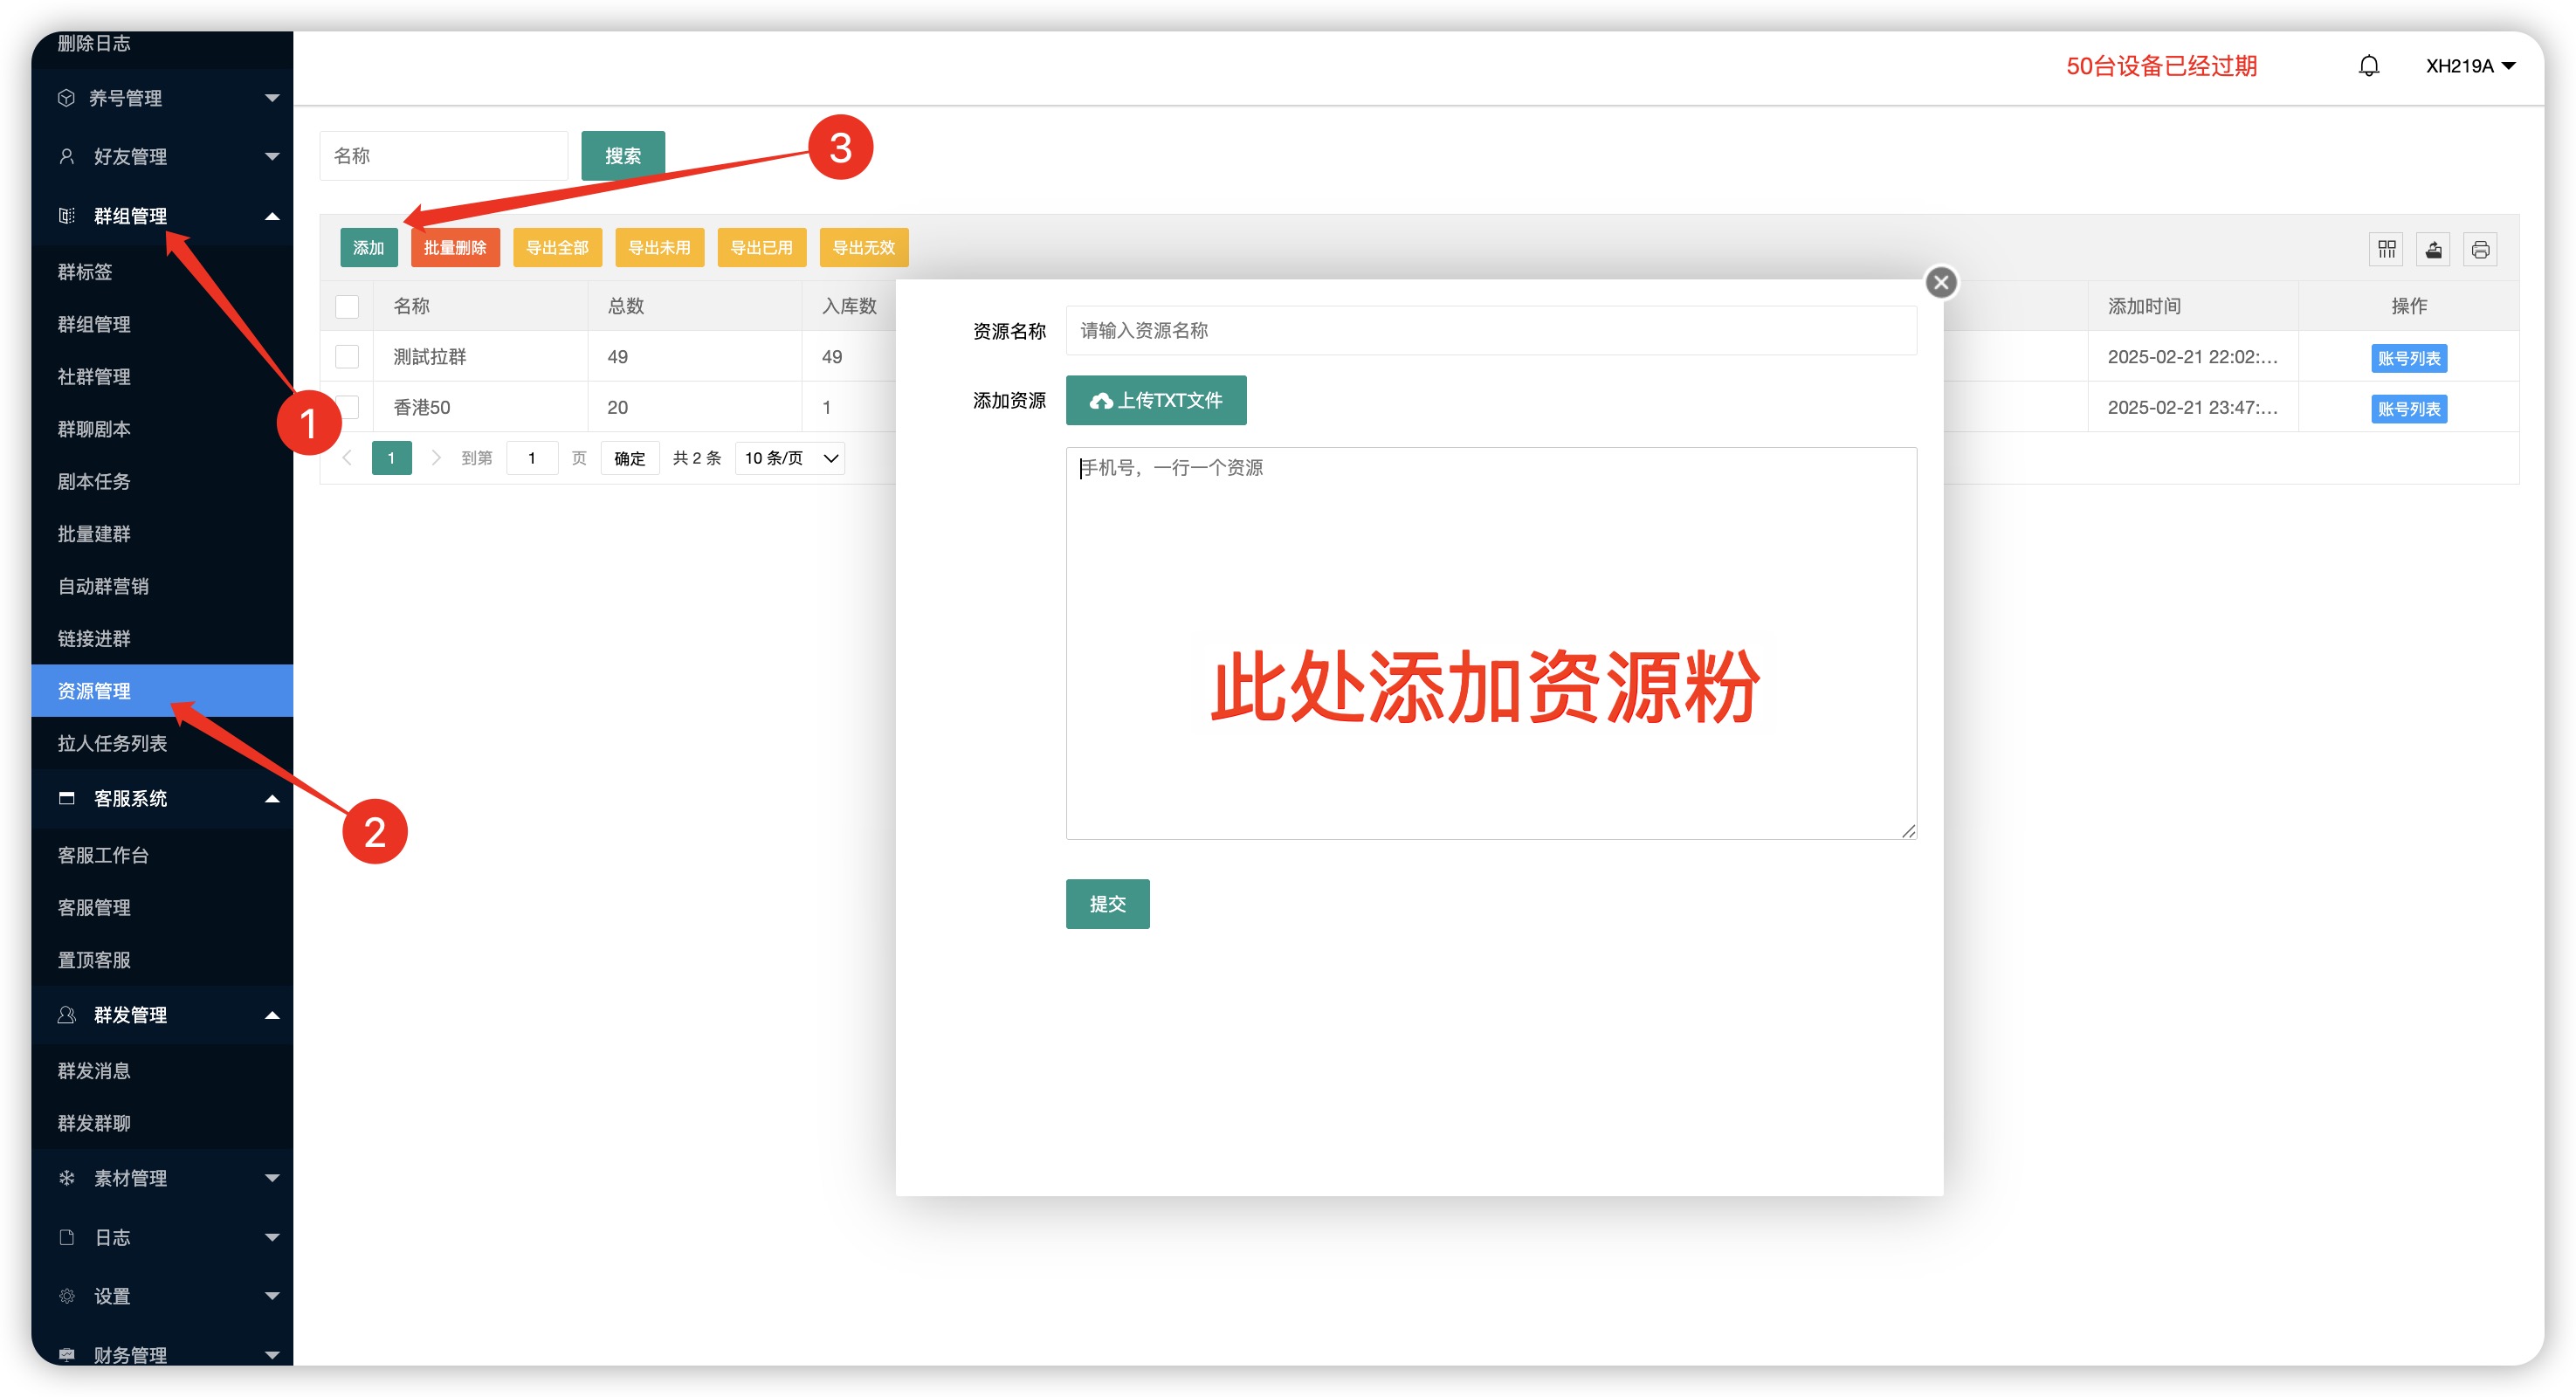Close the add resource dialog
Viewport: 2576px width, 1397px height.
pyautogui.click(x=1941, y=282)
